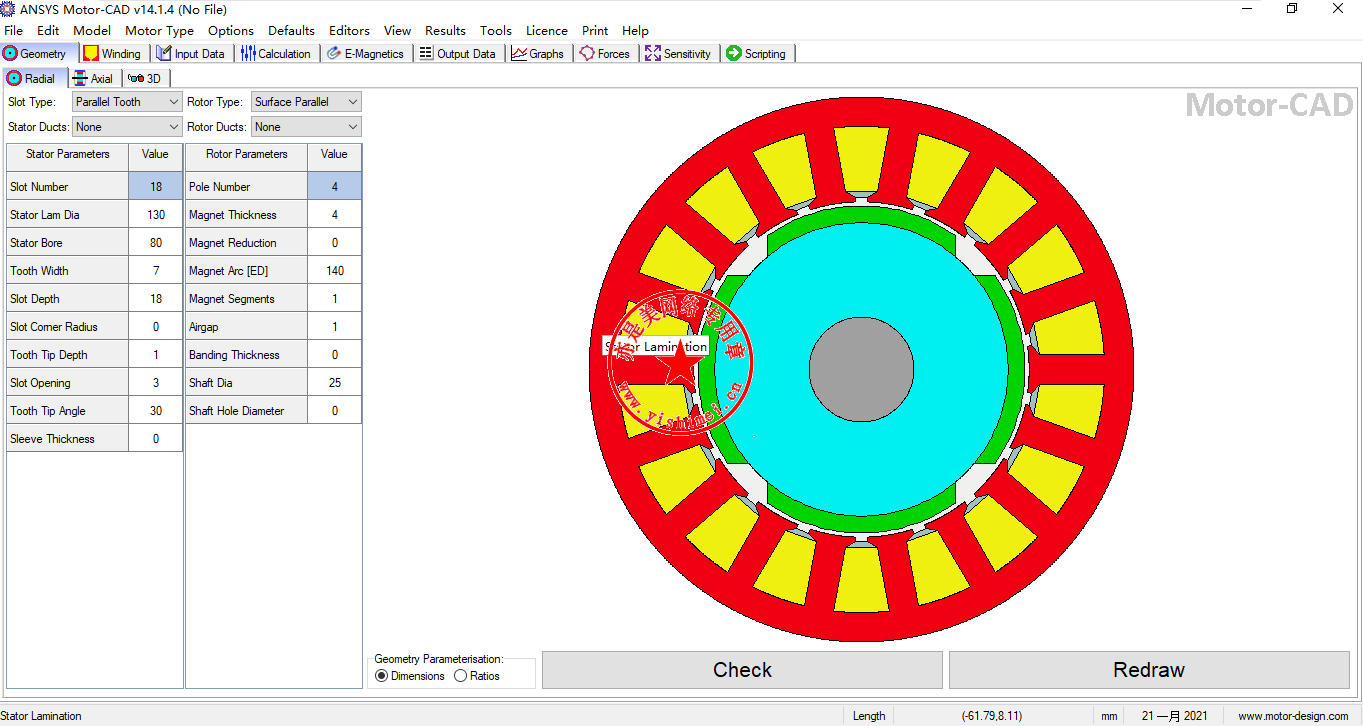
Task: Click the Output Data tab icon
Action: pyautogui.click(x=426, y=53)
